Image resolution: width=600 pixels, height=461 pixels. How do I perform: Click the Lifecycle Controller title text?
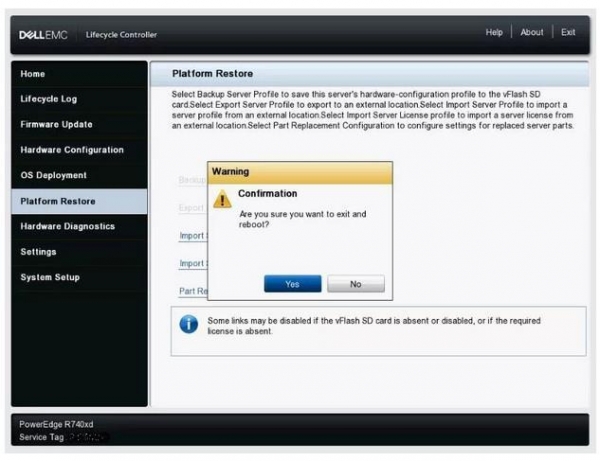point(121,35)
